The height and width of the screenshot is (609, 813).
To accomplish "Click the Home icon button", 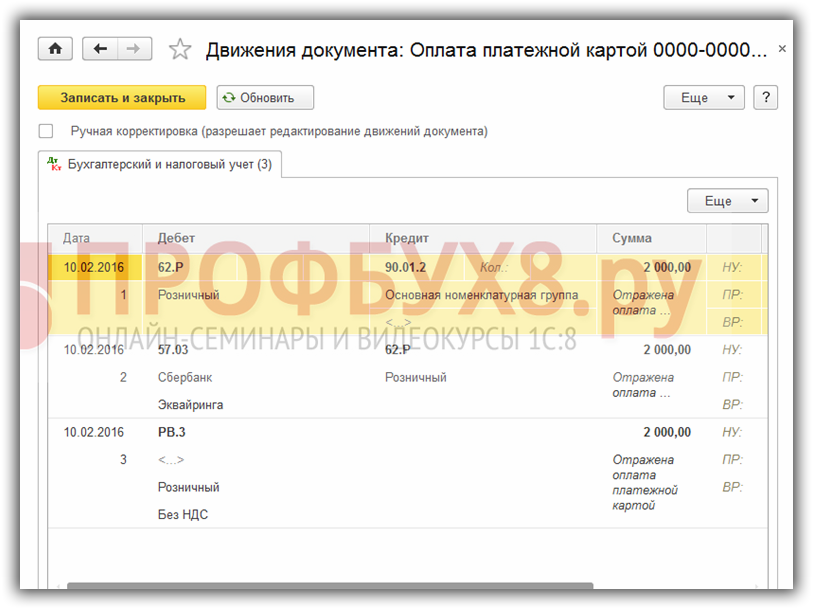I will point(55,49).
